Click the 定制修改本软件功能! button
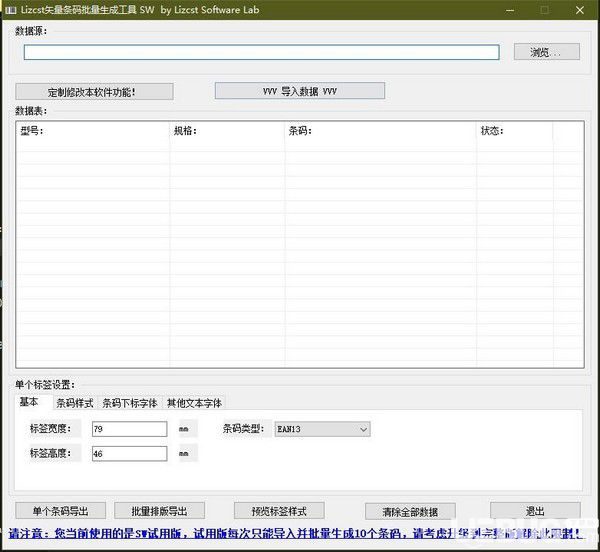The height and width of the screenshot is (552, 600). [x=95, y=92]
